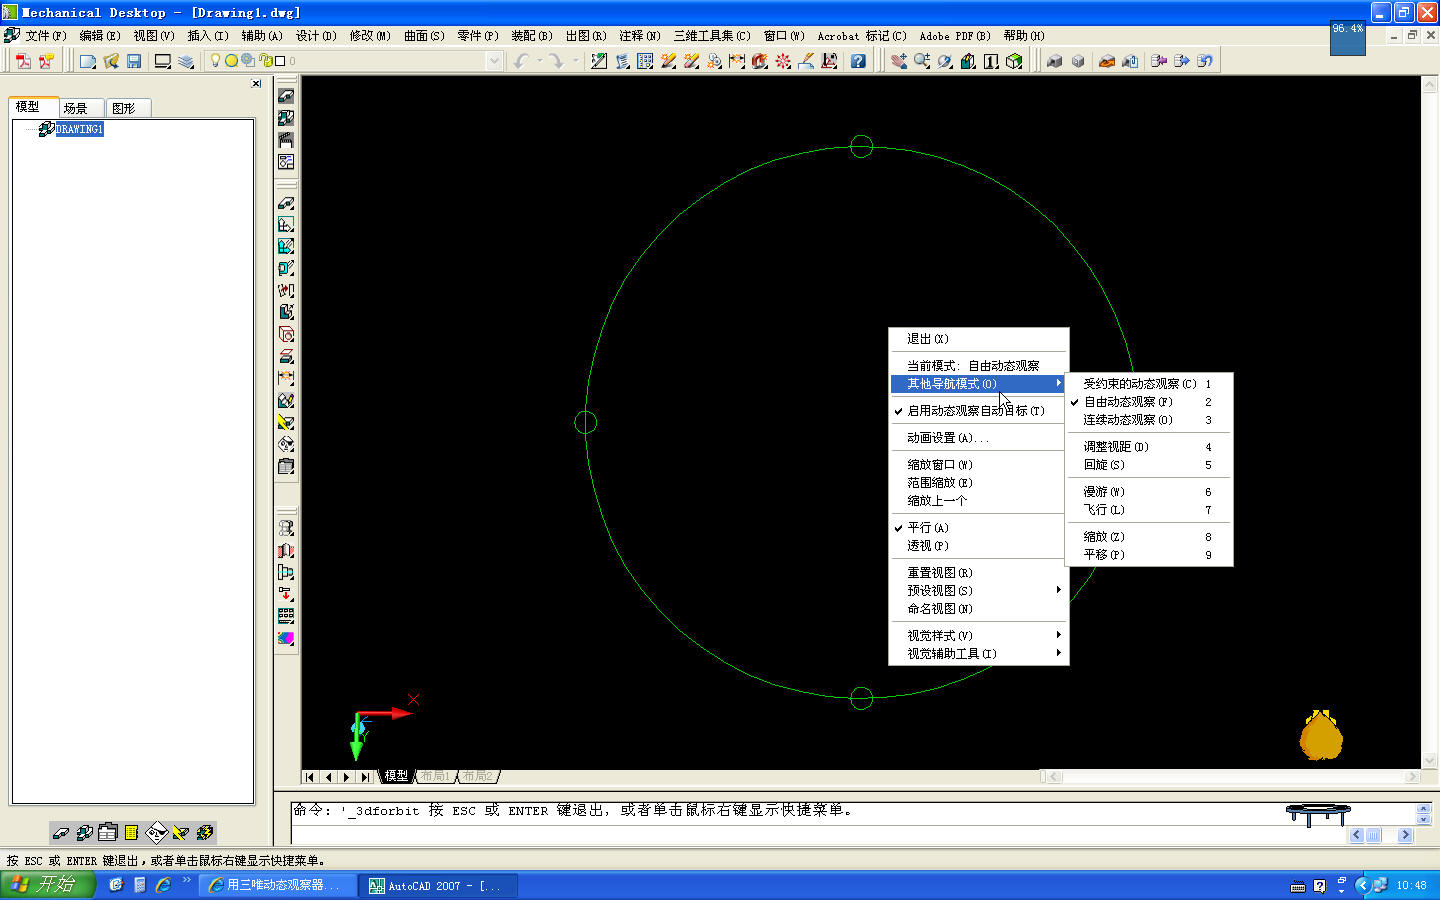
Task: Click the Windows Start button
Action: [48, 885]
